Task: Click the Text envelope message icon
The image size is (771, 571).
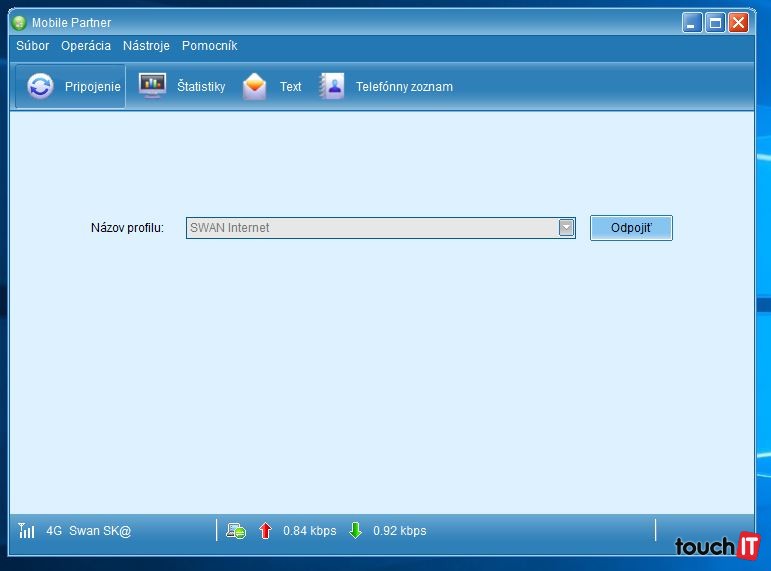Action: click(255, 87)
